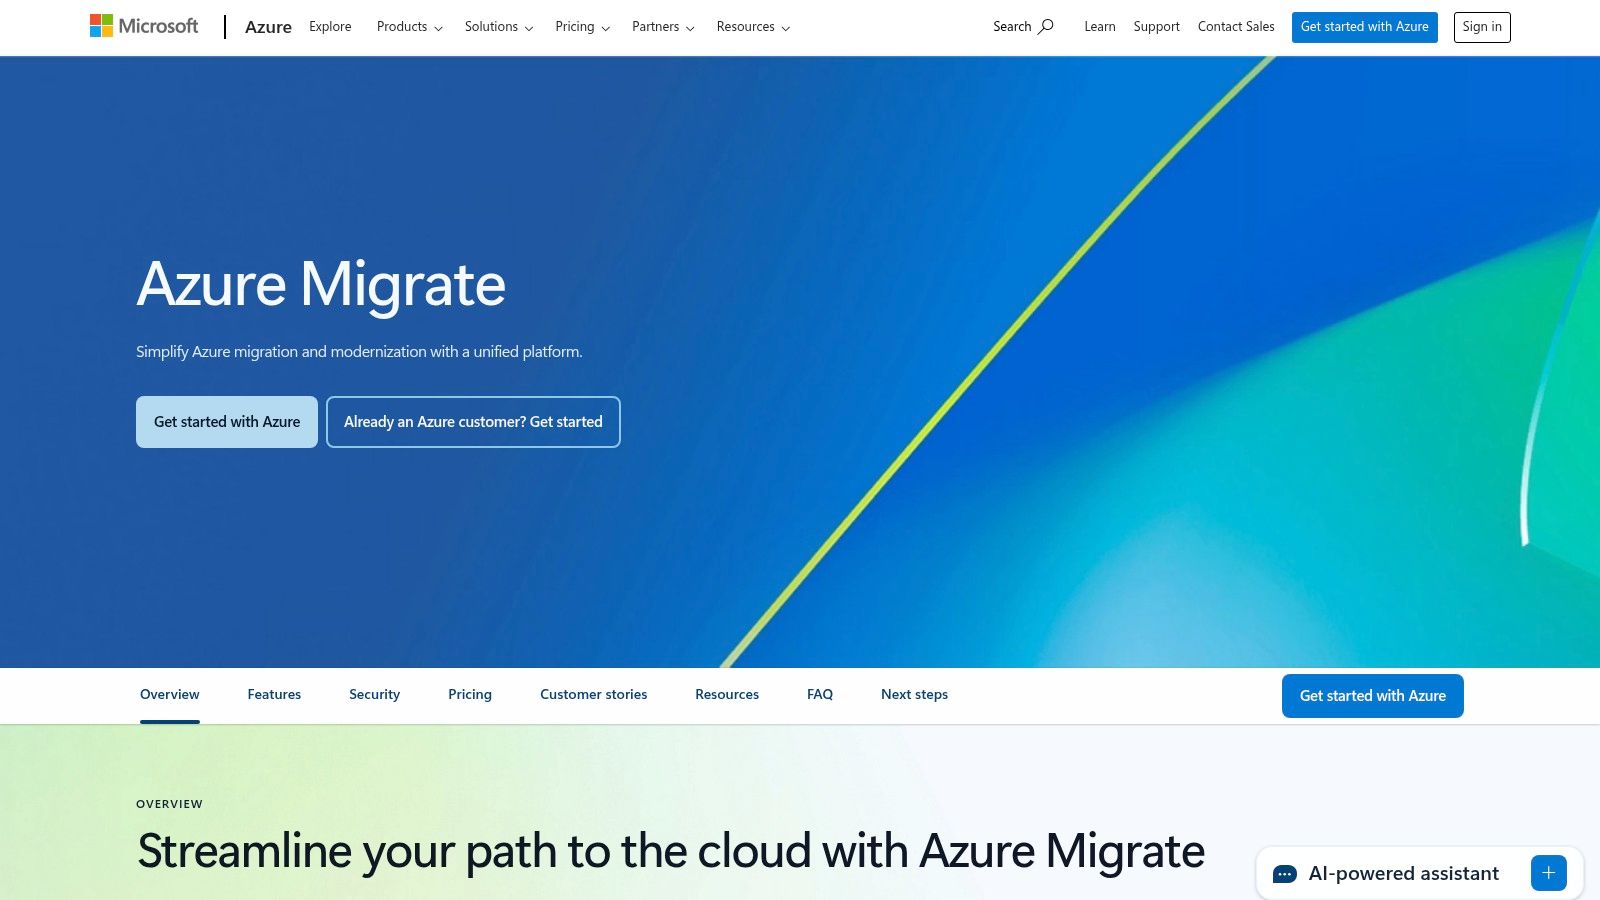Screen dimensions: 1600x900
Task: Open the Customer stories tab
Action: pos(593,694)
